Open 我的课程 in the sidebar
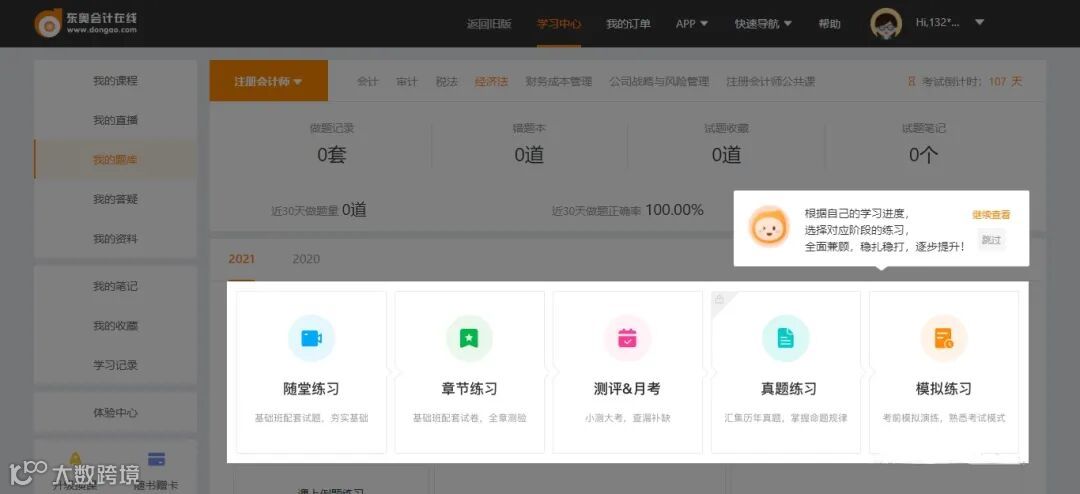 click(x=115, y=81)
